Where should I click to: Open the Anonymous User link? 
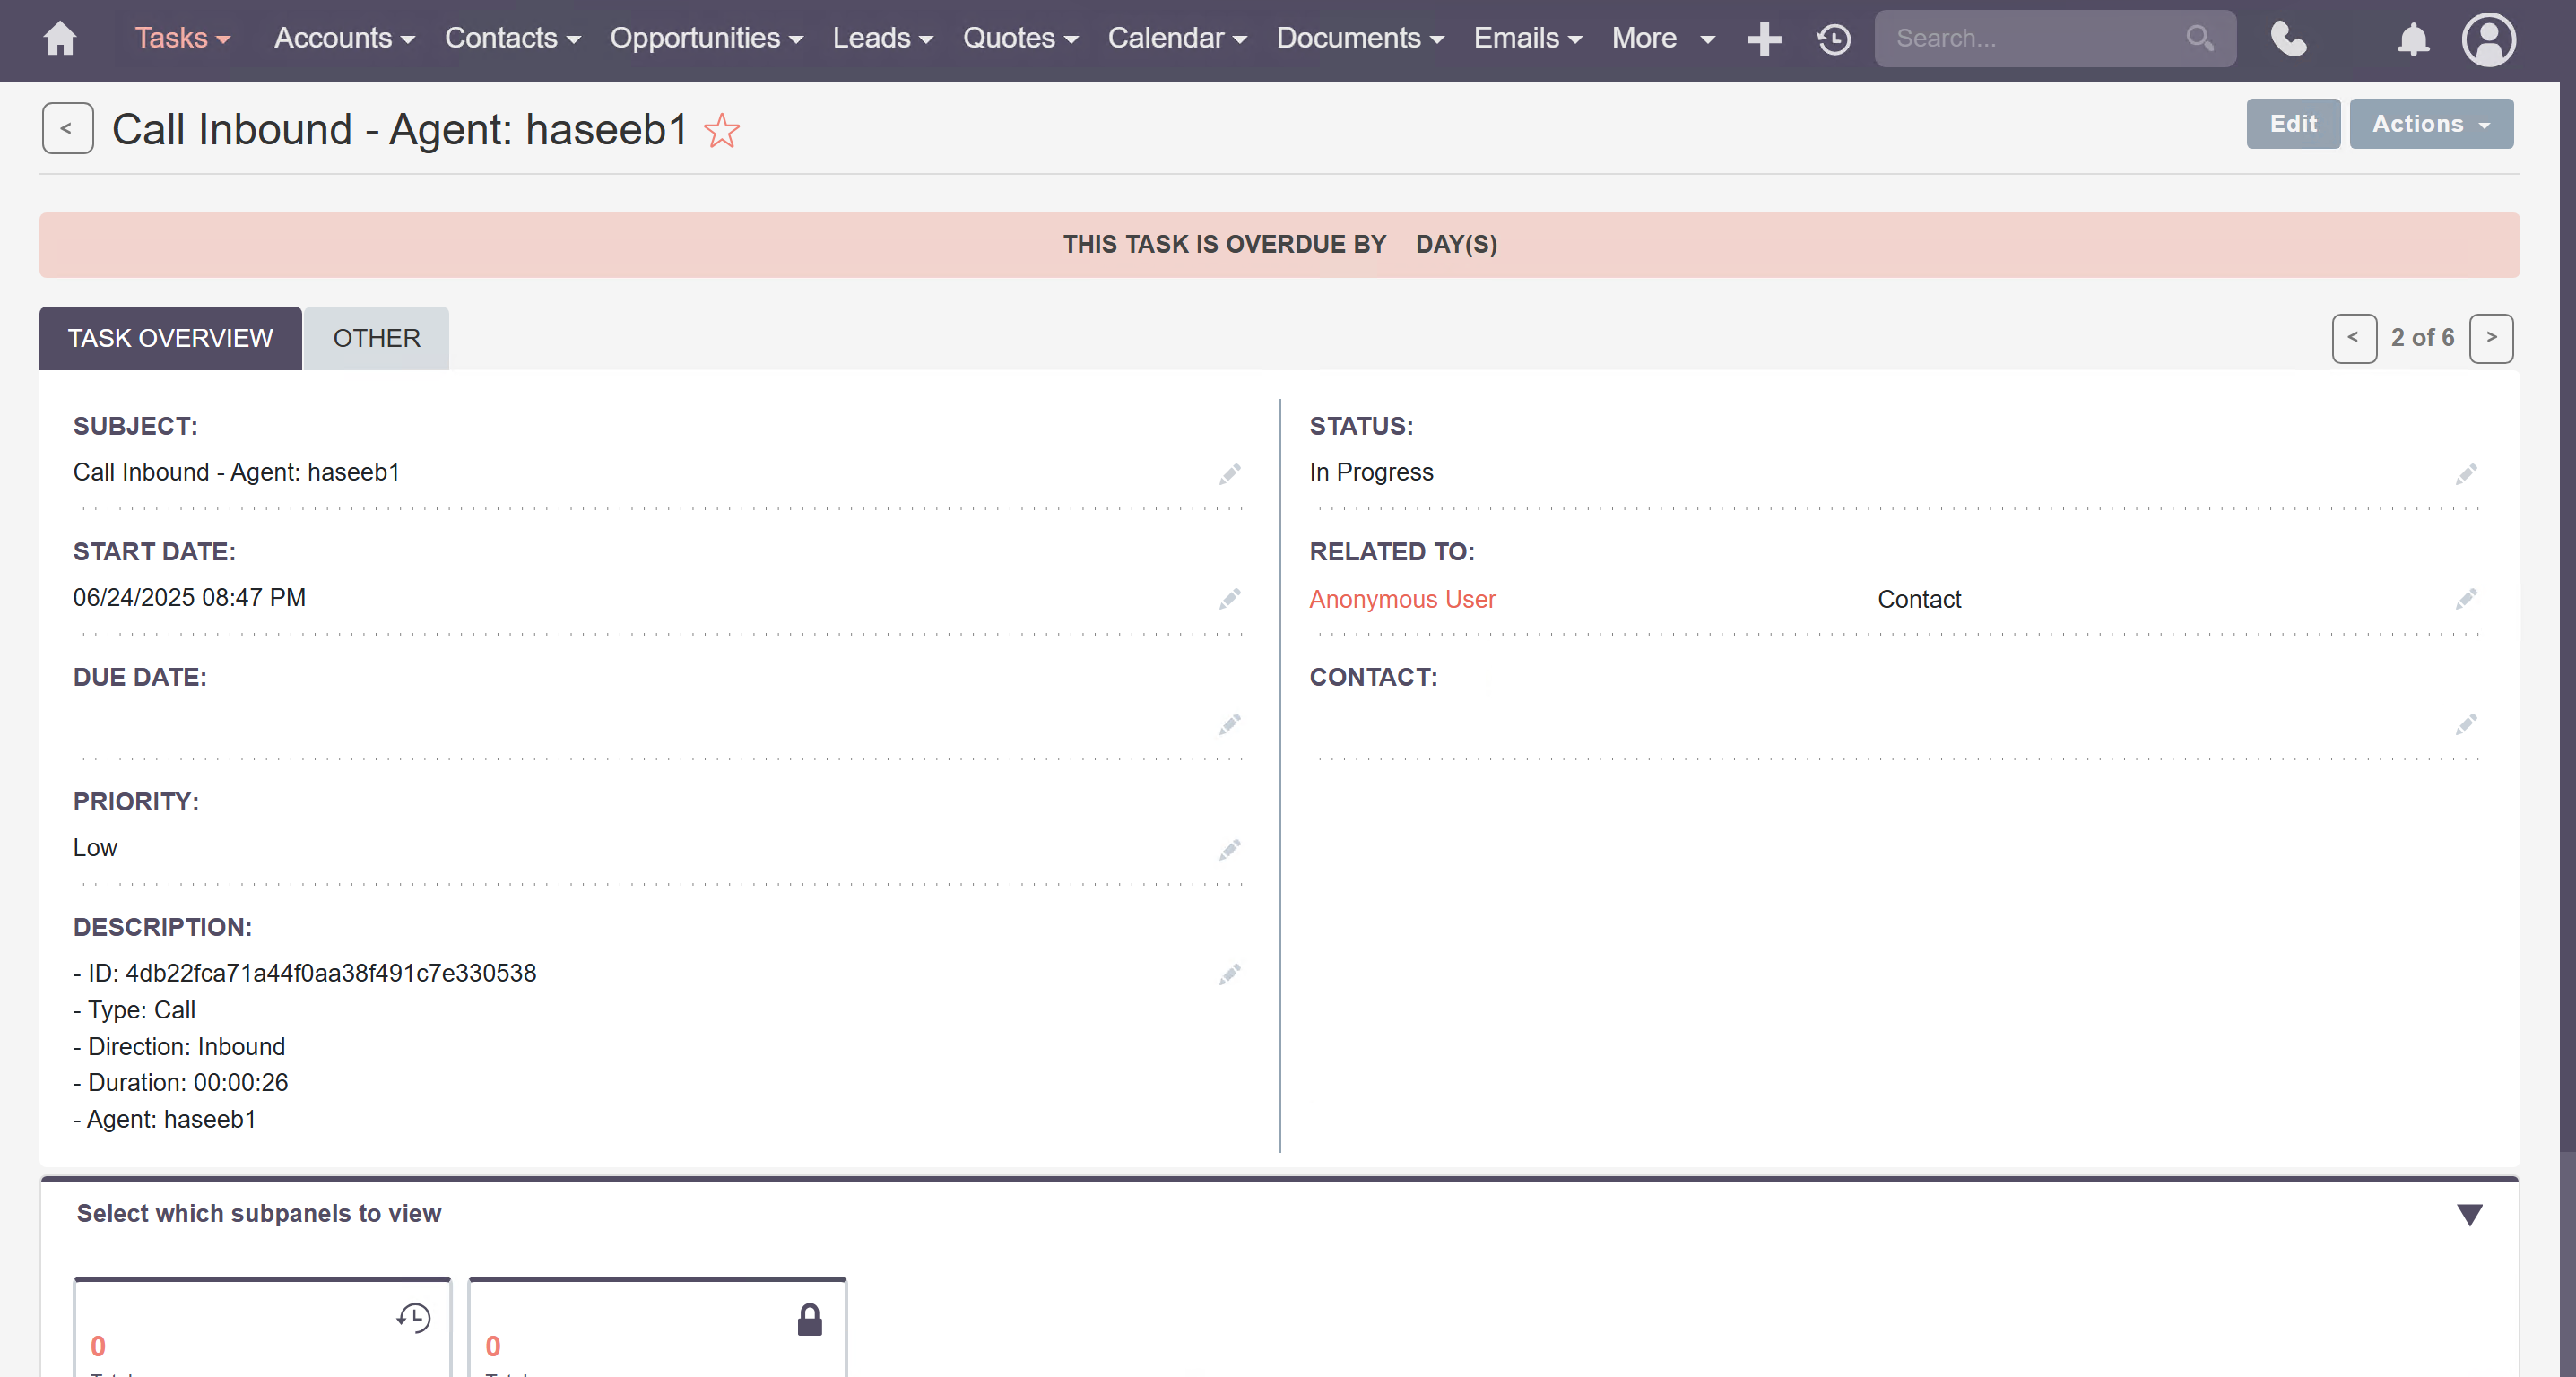click(x=1402, y=599)
